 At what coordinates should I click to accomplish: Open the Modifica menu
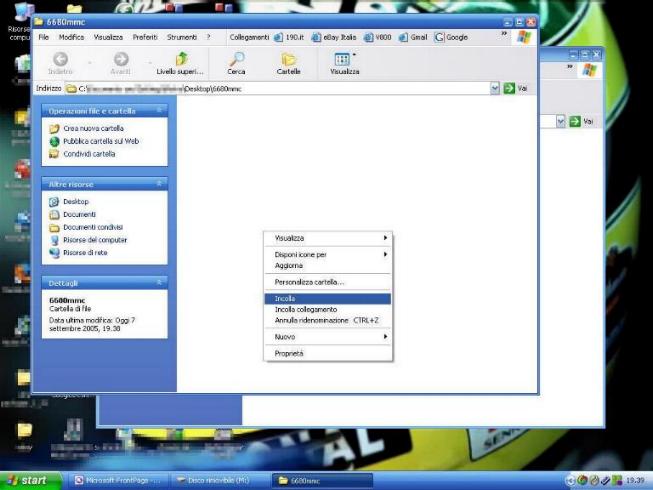[x=71, y=37]
